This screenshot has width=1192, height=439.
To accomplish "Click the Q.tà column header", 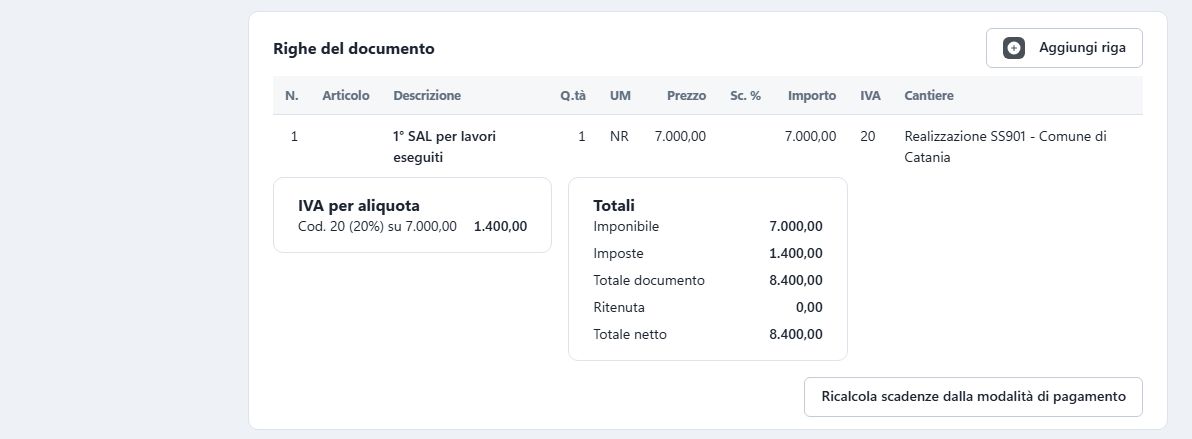I will click(573, 96).
